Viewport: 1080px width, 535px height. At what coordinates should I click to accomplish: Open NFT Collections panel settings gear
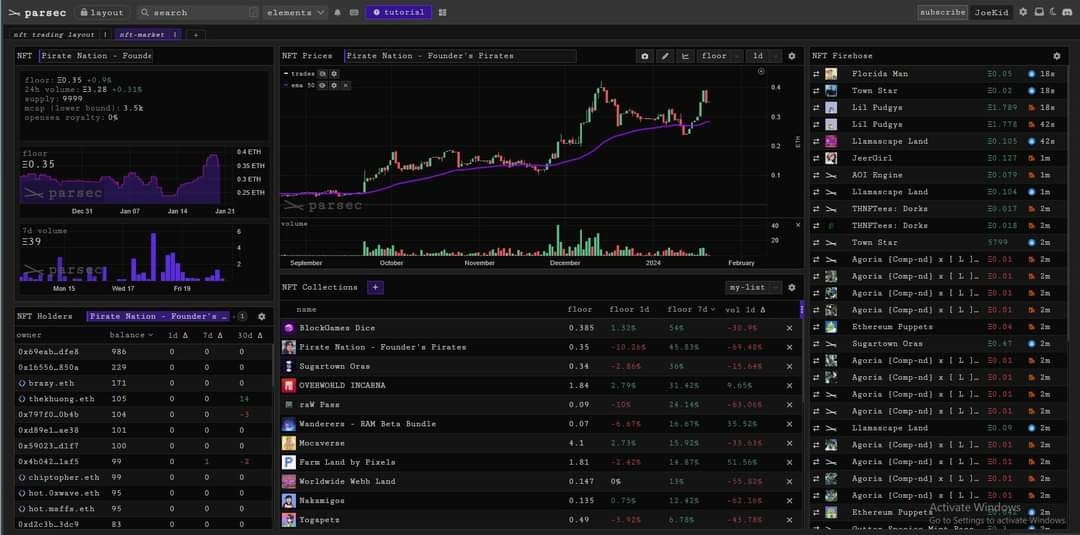click(x=791, y=287)
